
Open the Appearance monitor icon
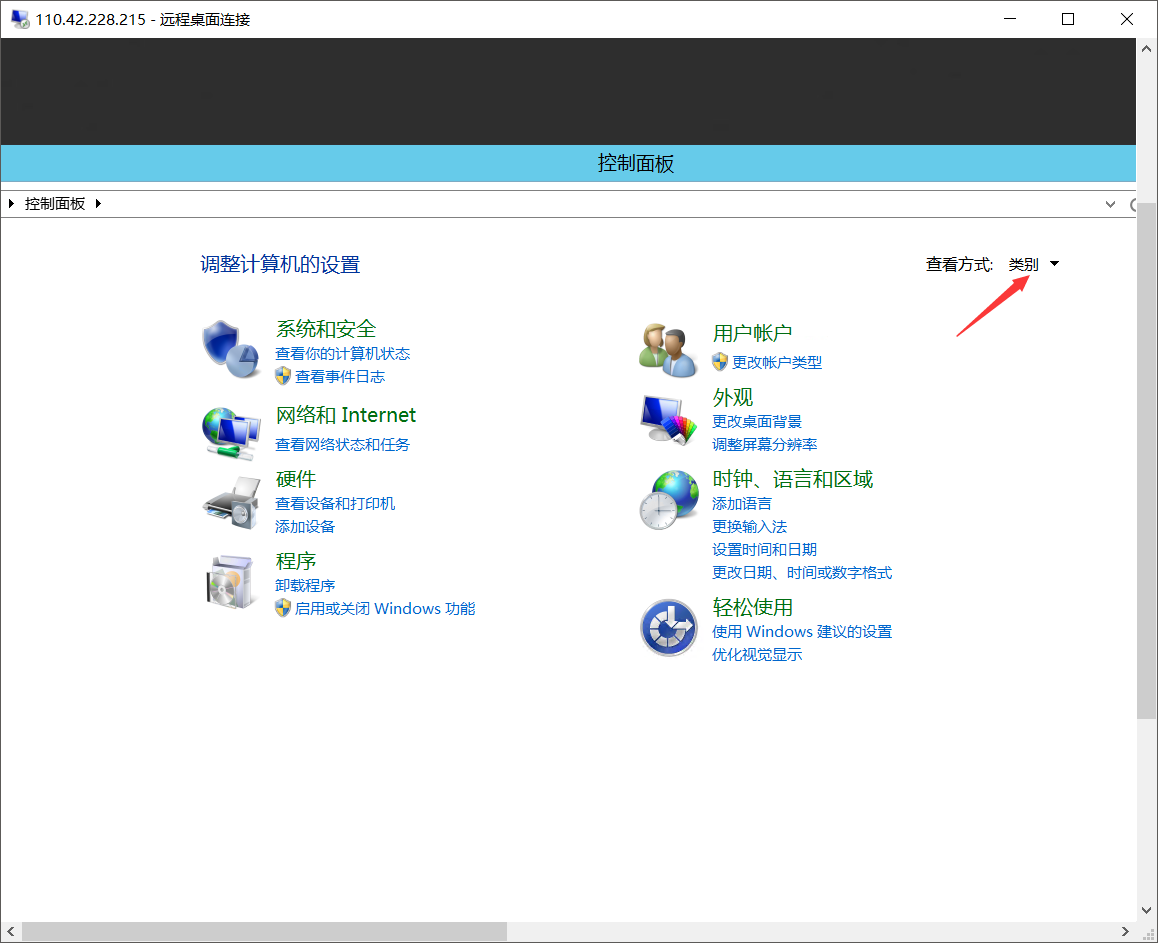pos(668,420)
